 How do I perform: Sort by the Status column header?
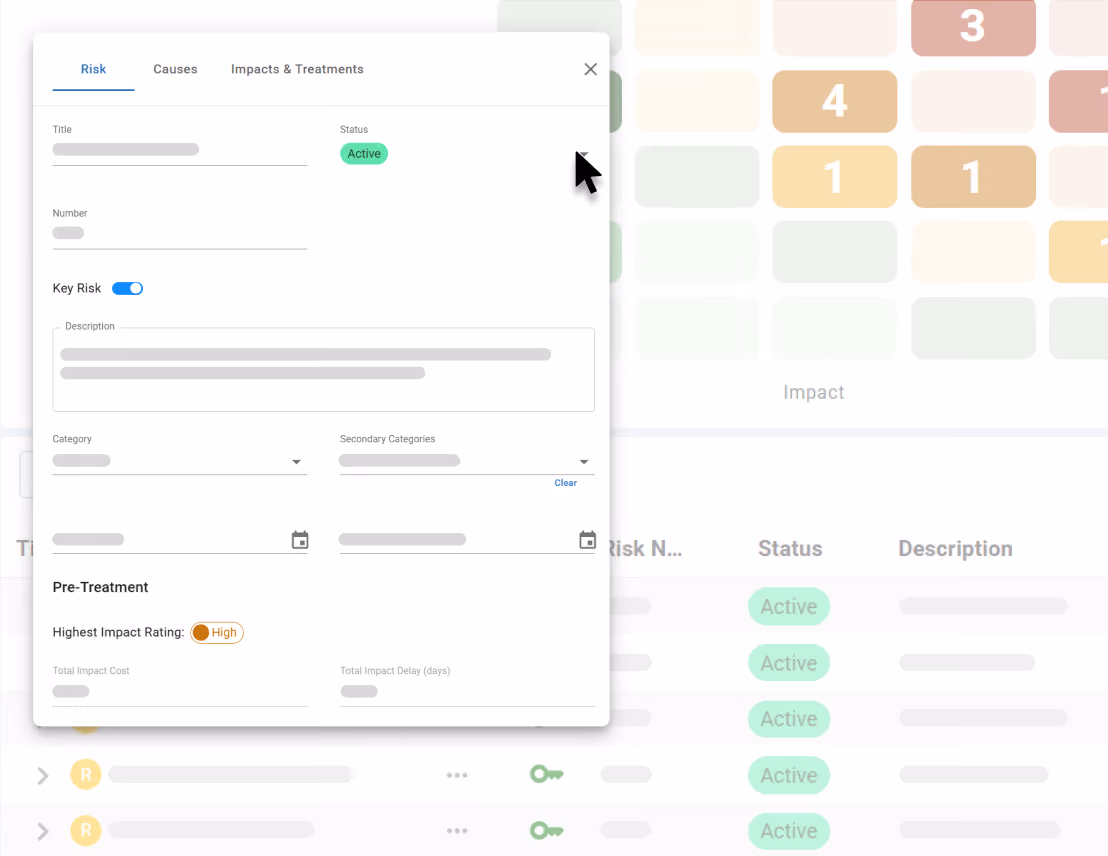790,549
